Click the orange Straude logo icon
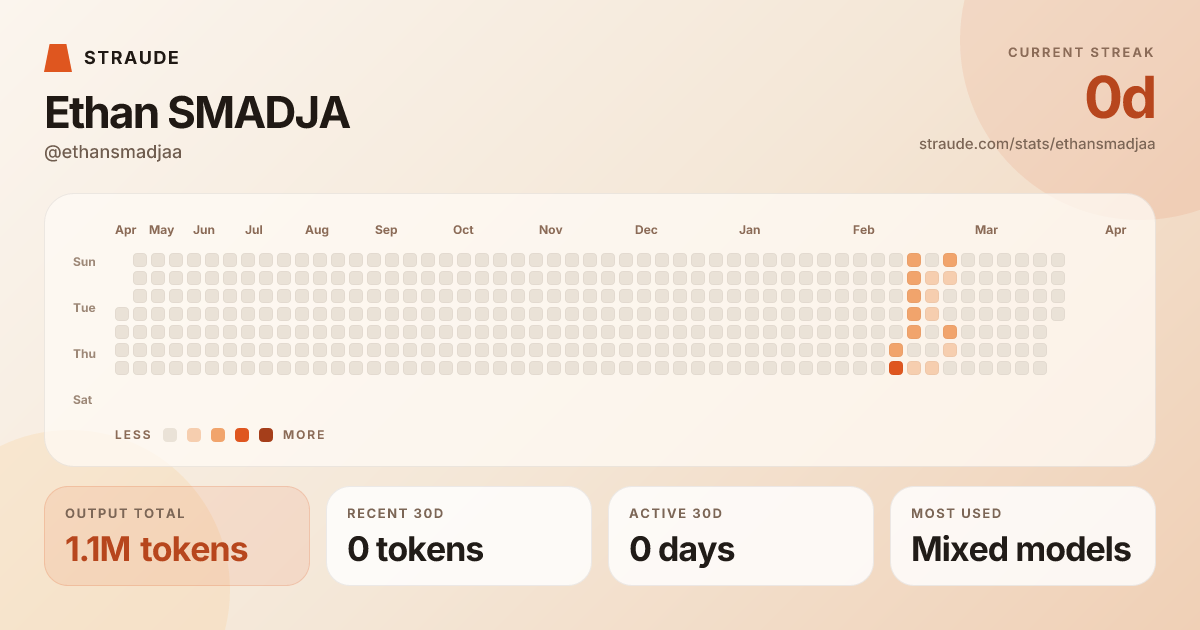The width and height of the screenshot is (1200, 630). click(58, 58)
